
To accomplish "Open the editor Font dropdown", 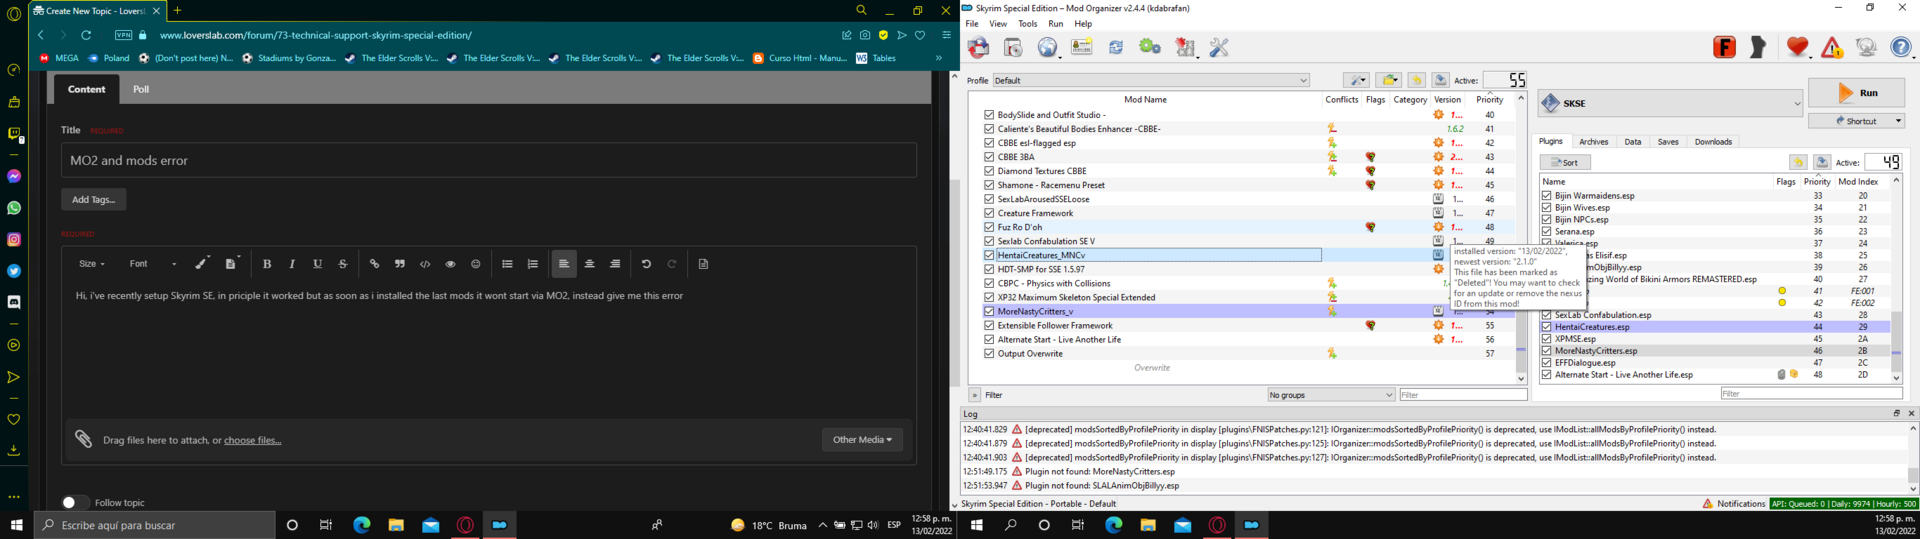I will click(x=153, y=264).
